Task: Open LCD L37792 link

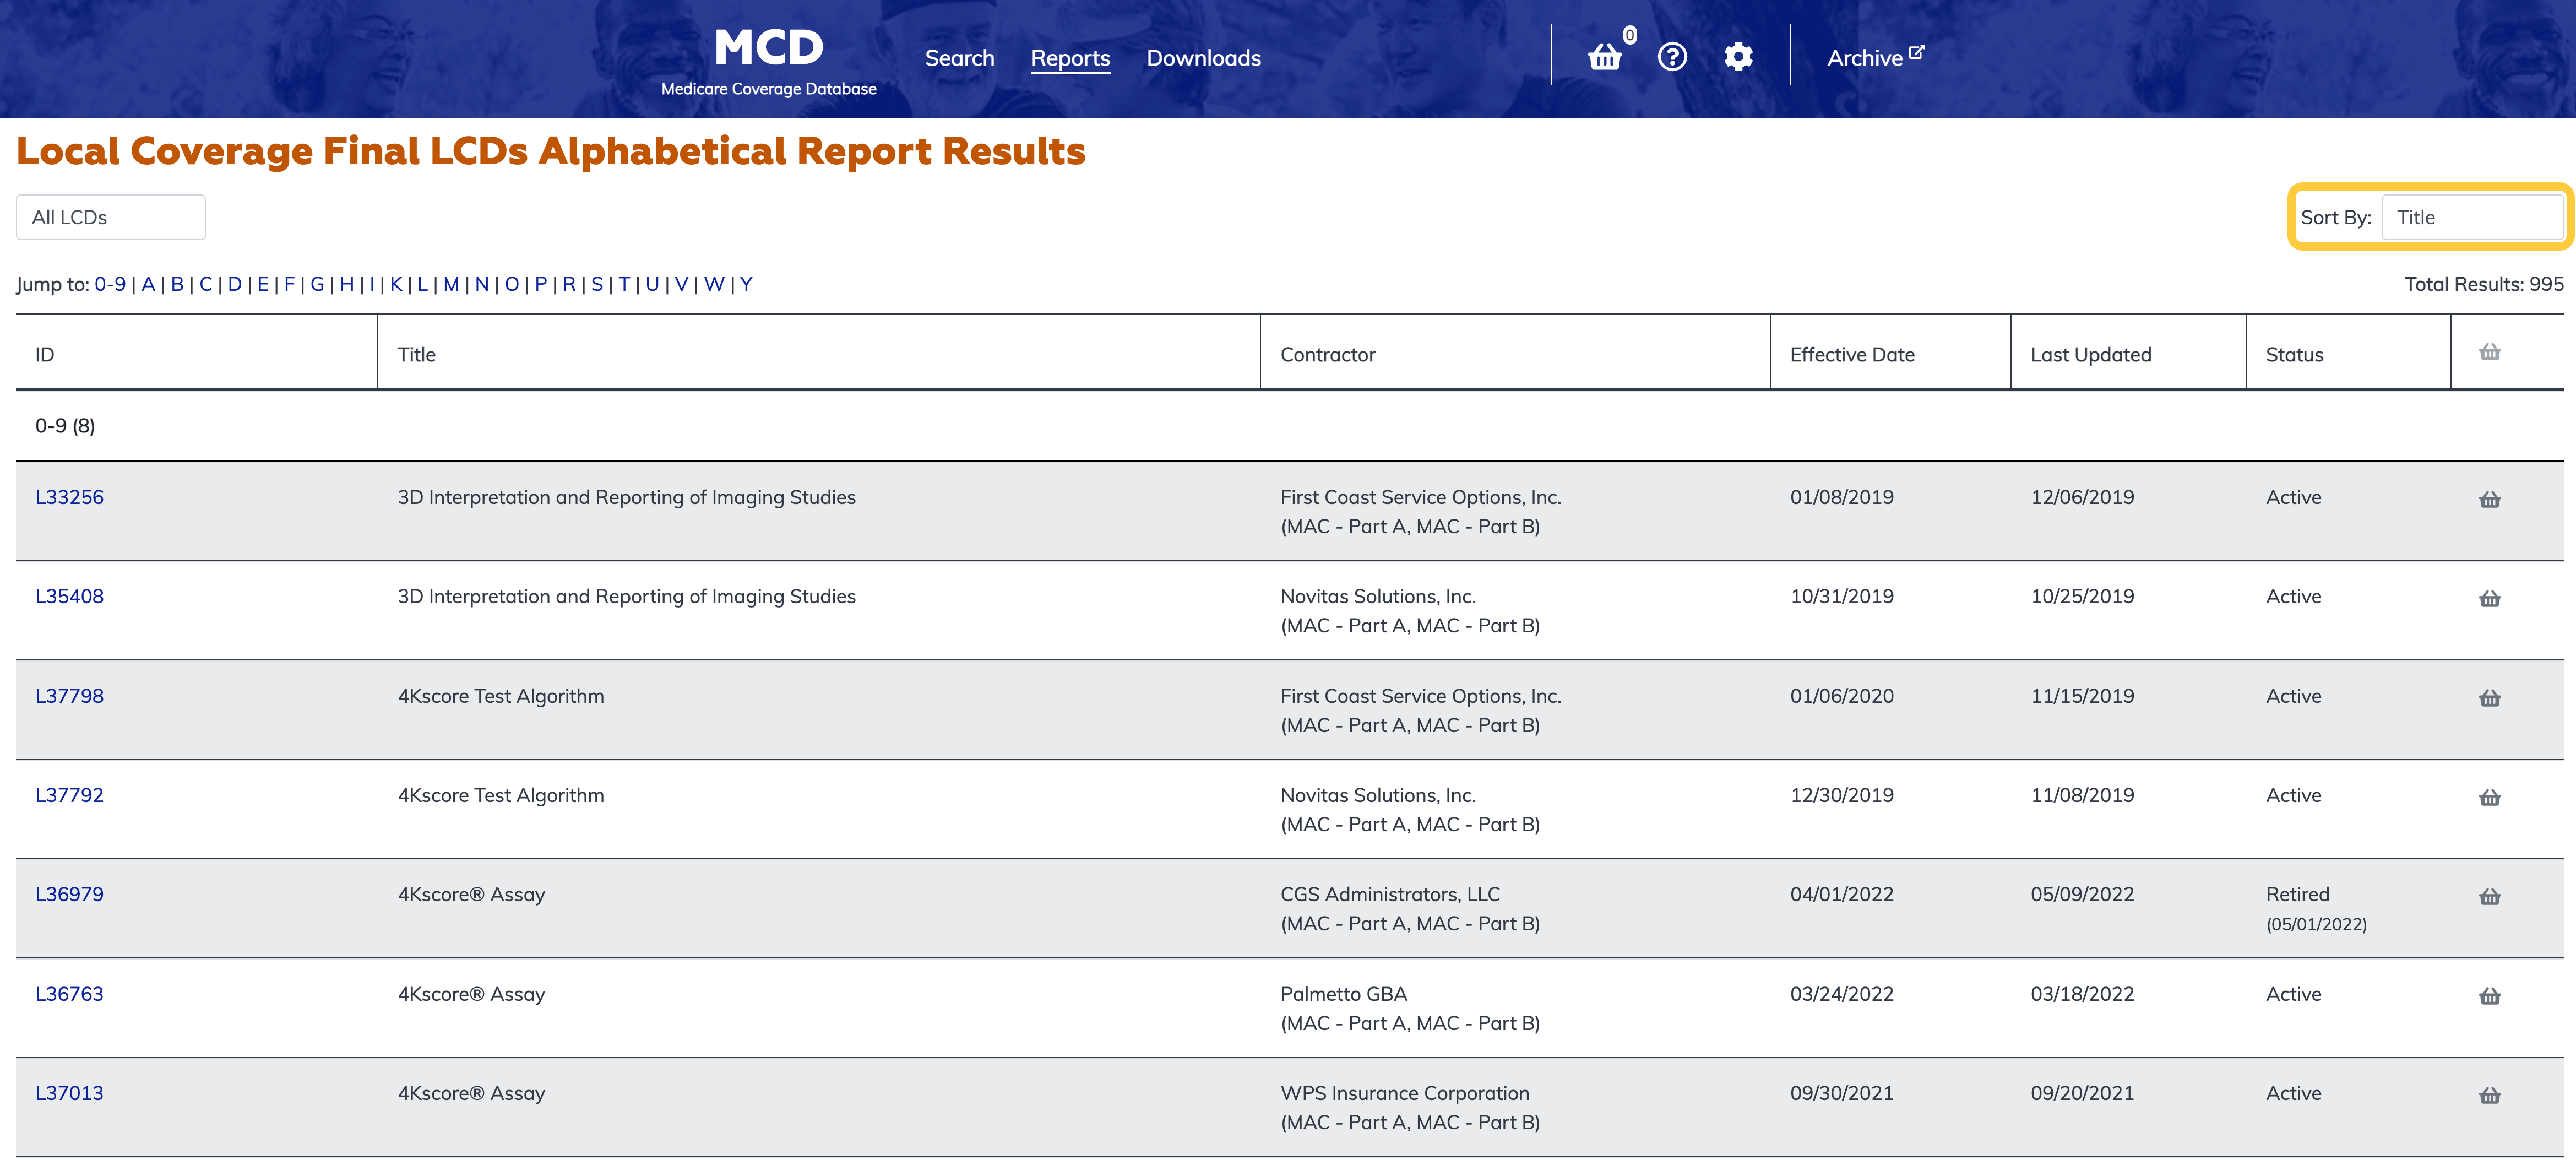Action: [x=69, y=795]
